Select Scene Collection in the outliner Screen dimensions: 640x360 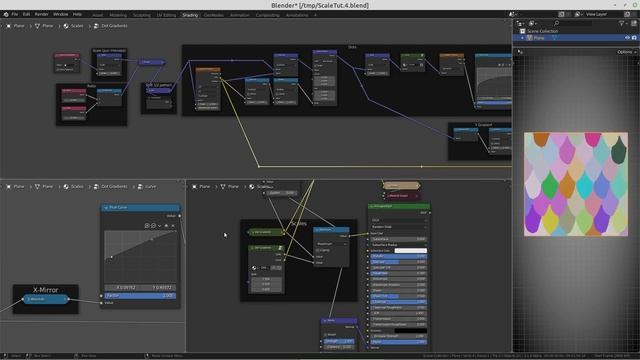point(542,31)
